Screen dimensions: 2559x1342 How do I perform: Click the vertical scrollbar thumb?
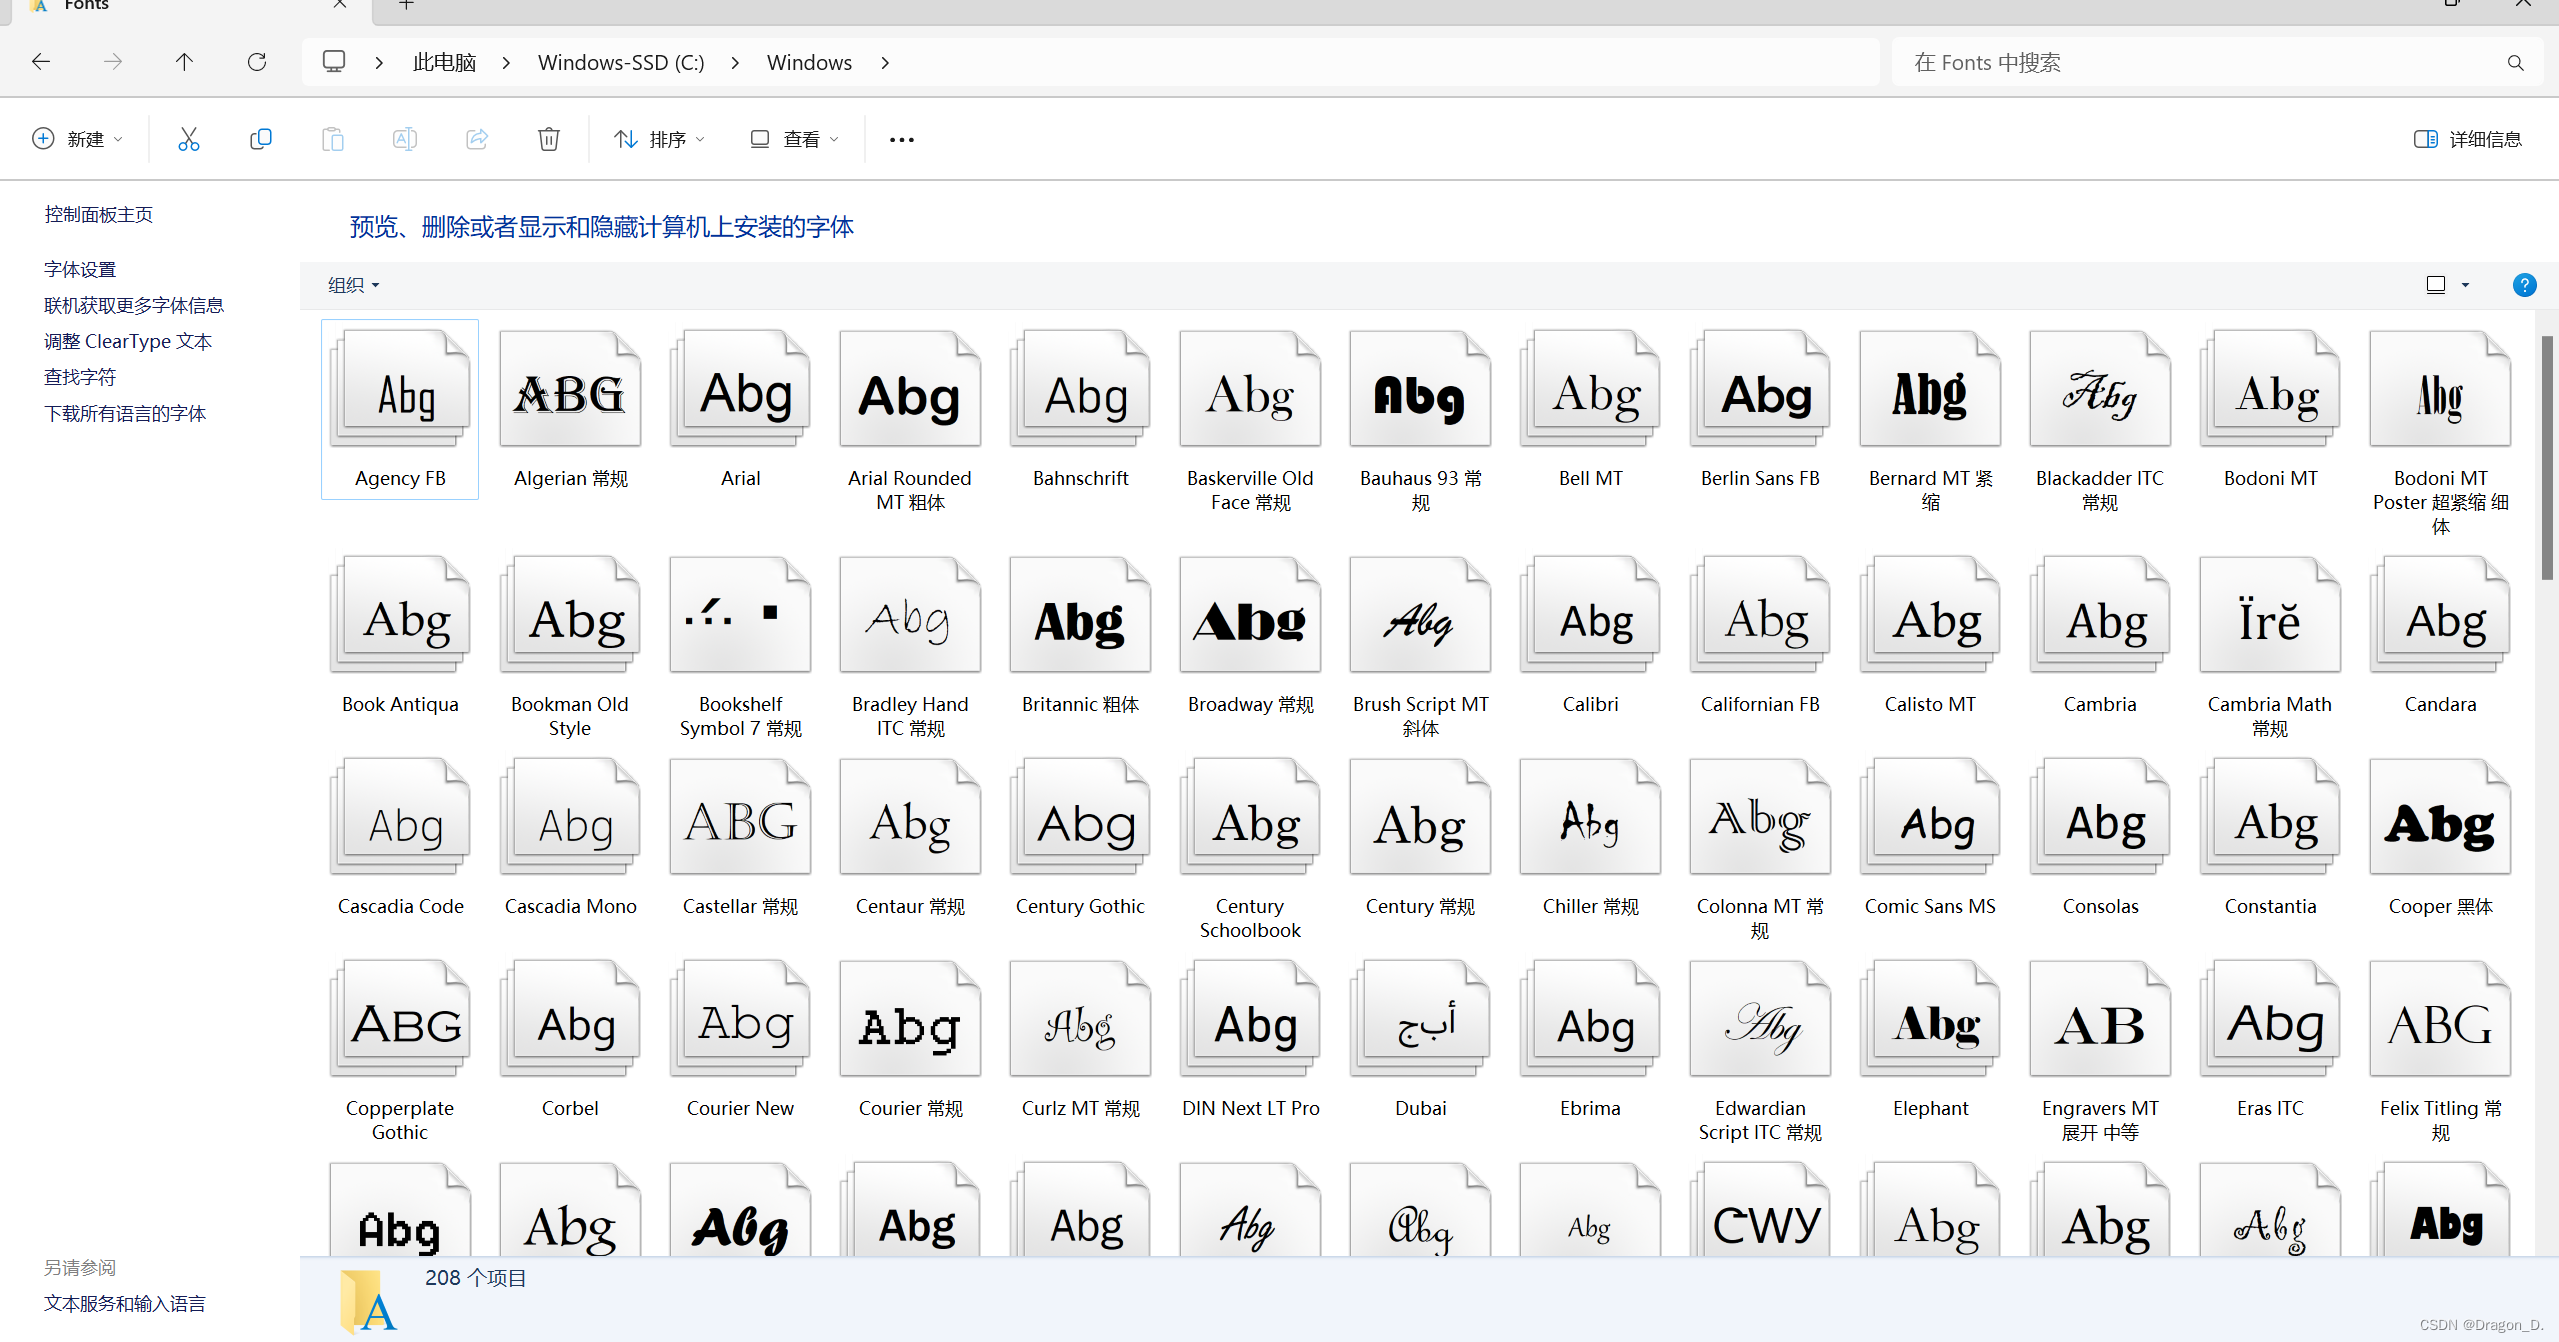click(2546, 456)
